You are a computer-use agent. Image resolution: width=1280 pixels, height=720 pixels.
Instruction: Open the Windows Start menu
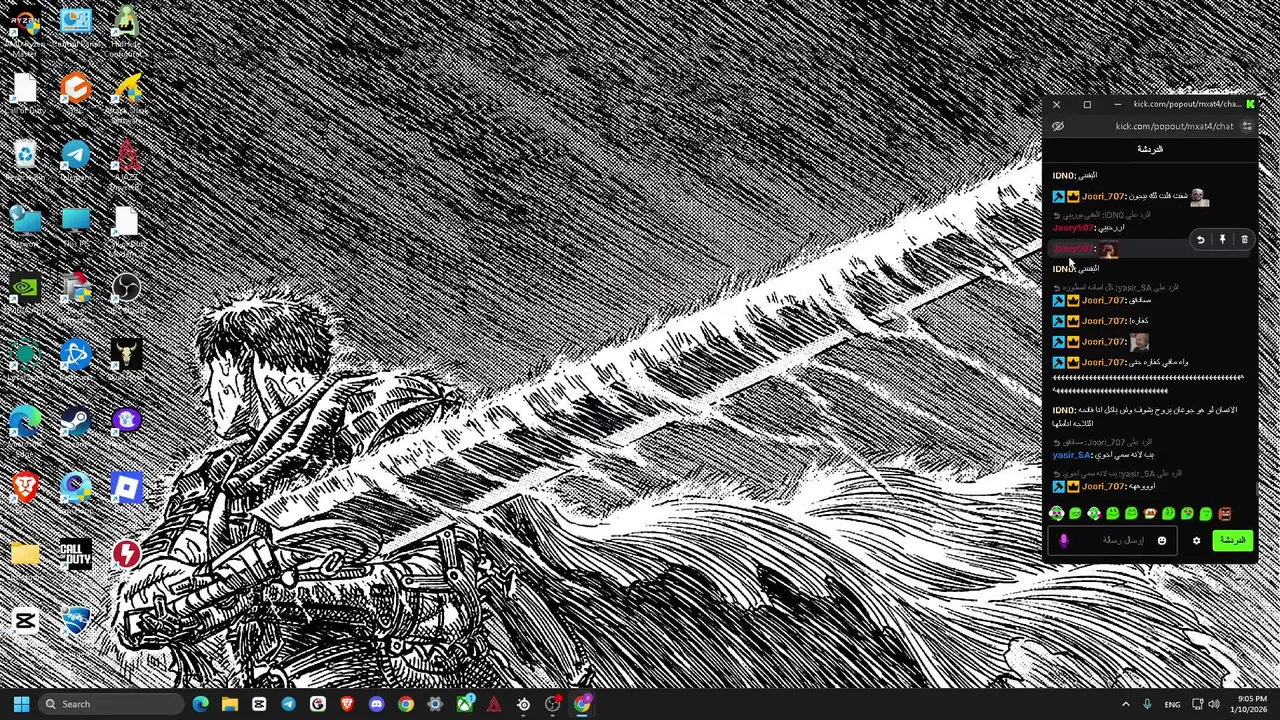21,704
